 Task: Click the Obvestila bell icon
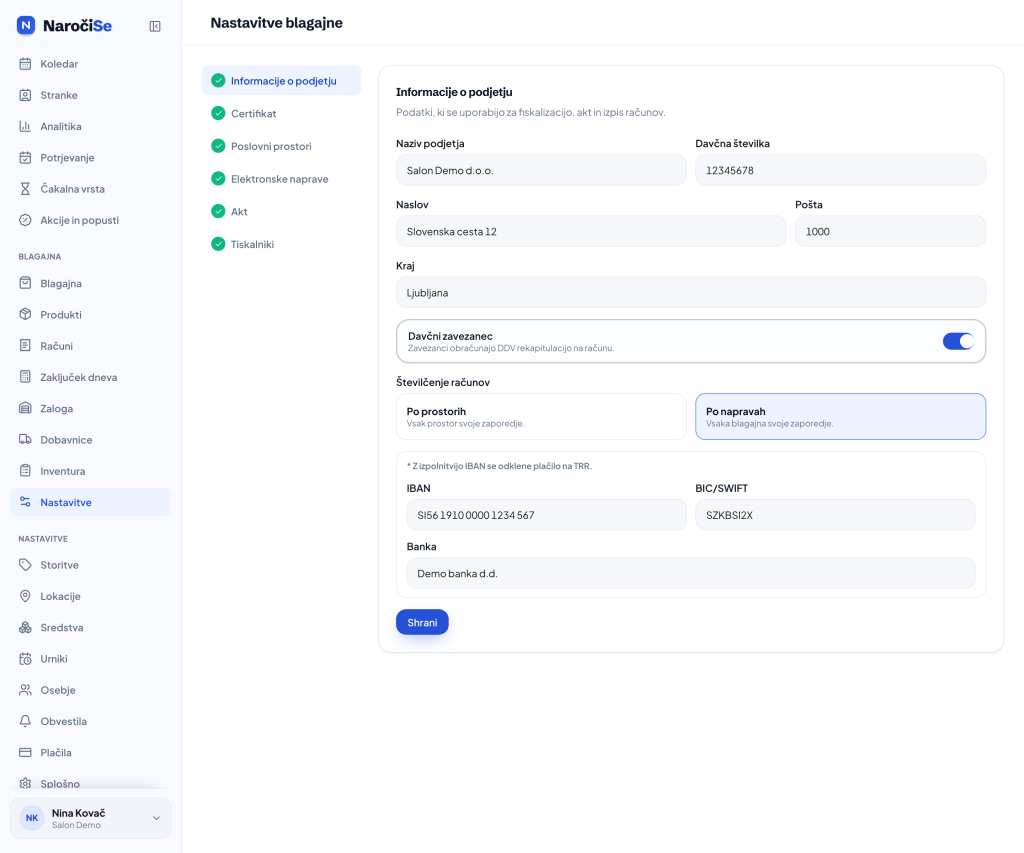[25, 722]
